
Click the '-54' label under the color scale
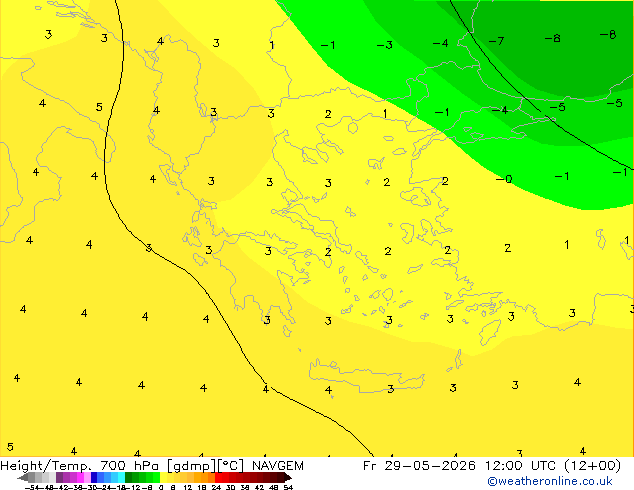(32, 487)
